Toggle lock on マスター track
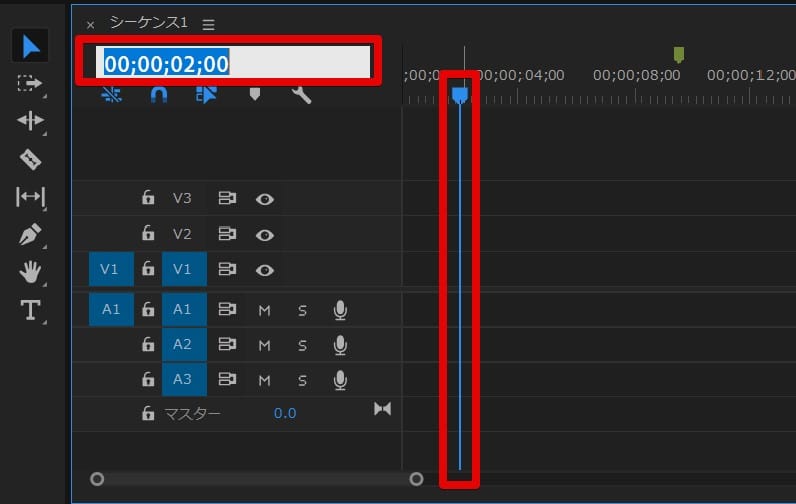 pos(148,413)
